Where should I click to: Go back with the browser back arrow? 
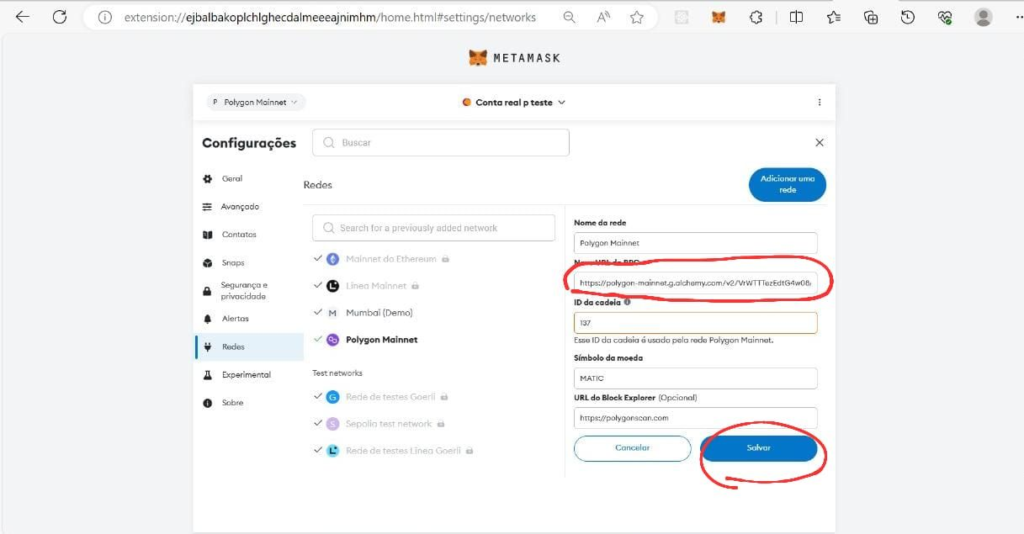coord(22,17)
